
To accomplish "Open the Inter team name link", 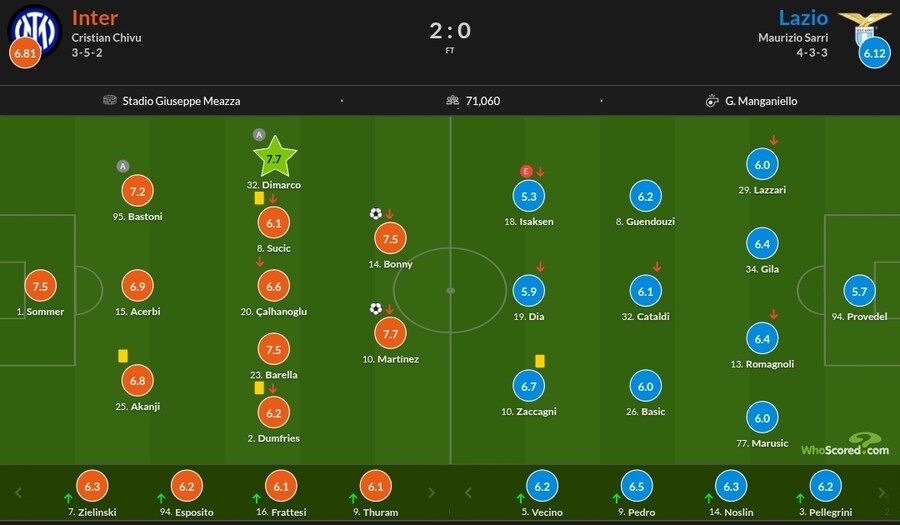I will point(95,18).
